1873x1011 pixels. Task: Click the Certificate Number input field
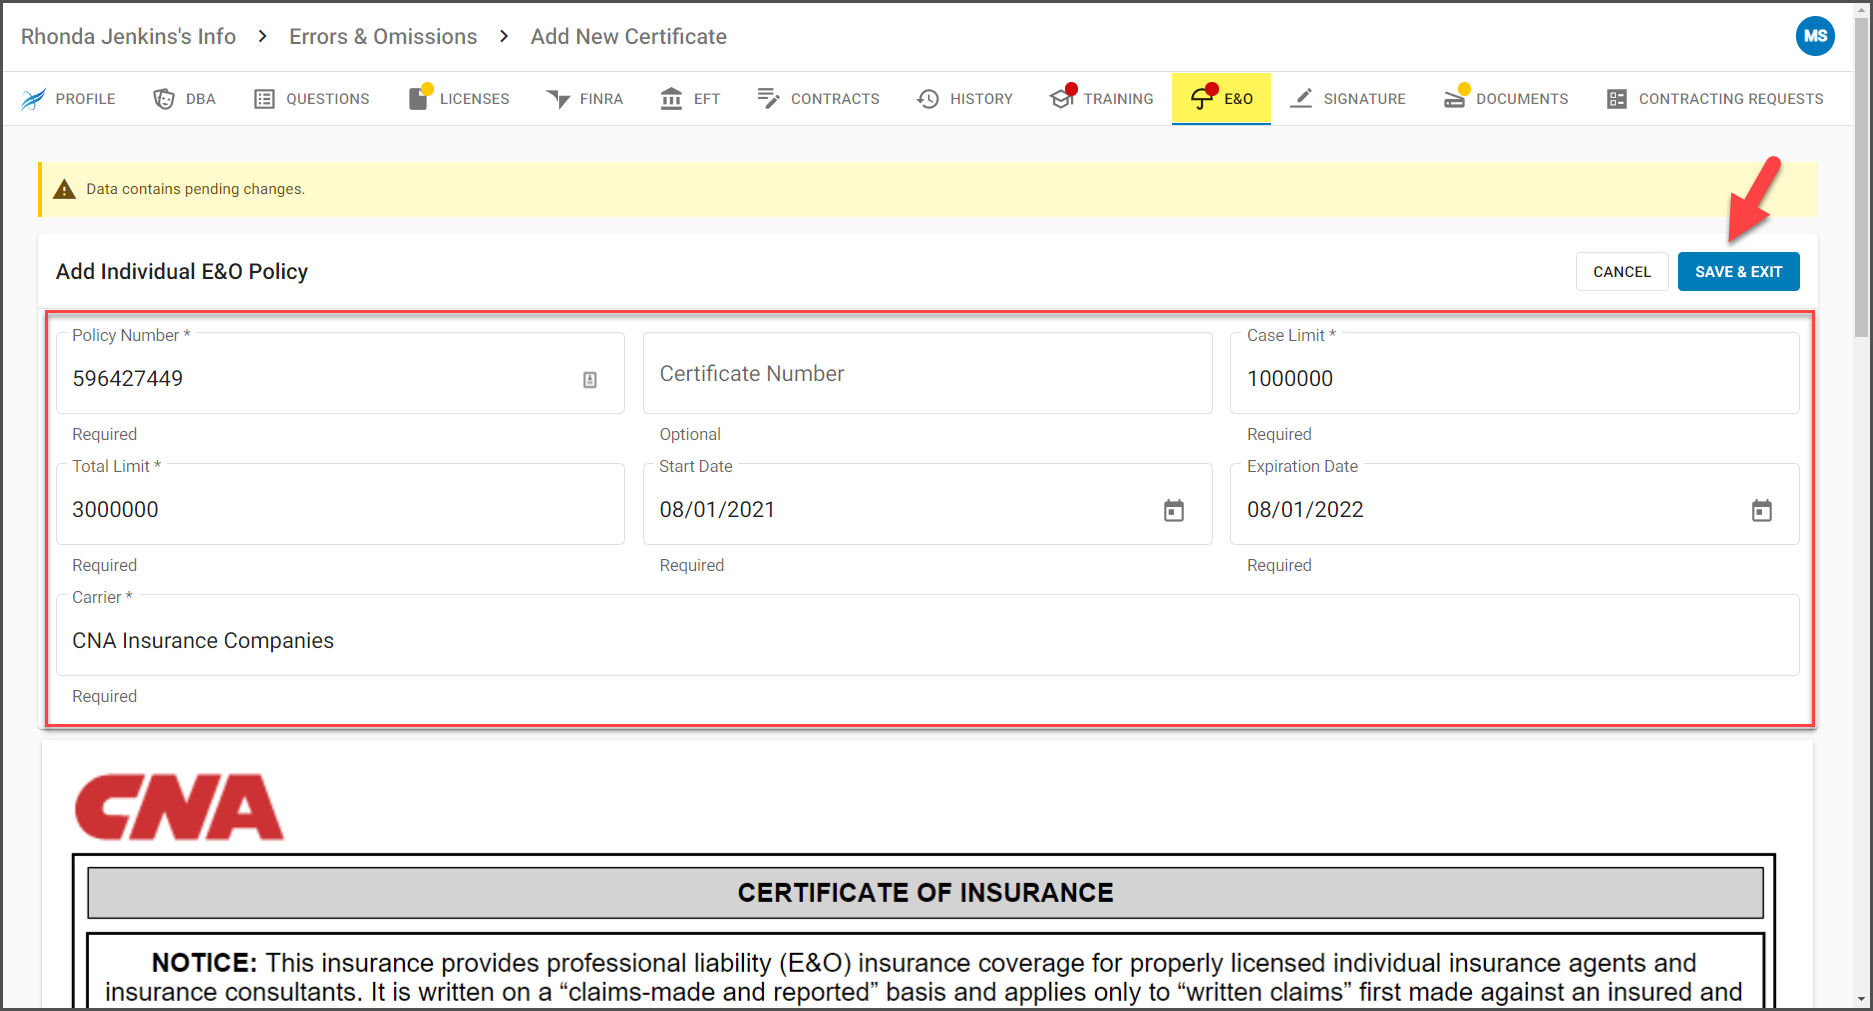928,373
